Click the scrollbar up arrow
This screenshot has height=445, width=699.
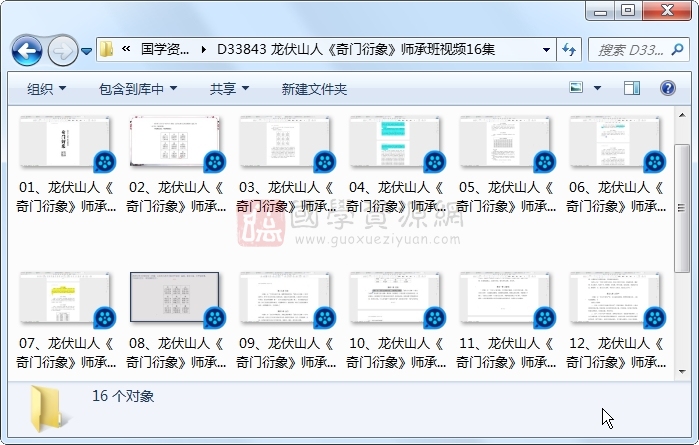(x=682, y=115)
